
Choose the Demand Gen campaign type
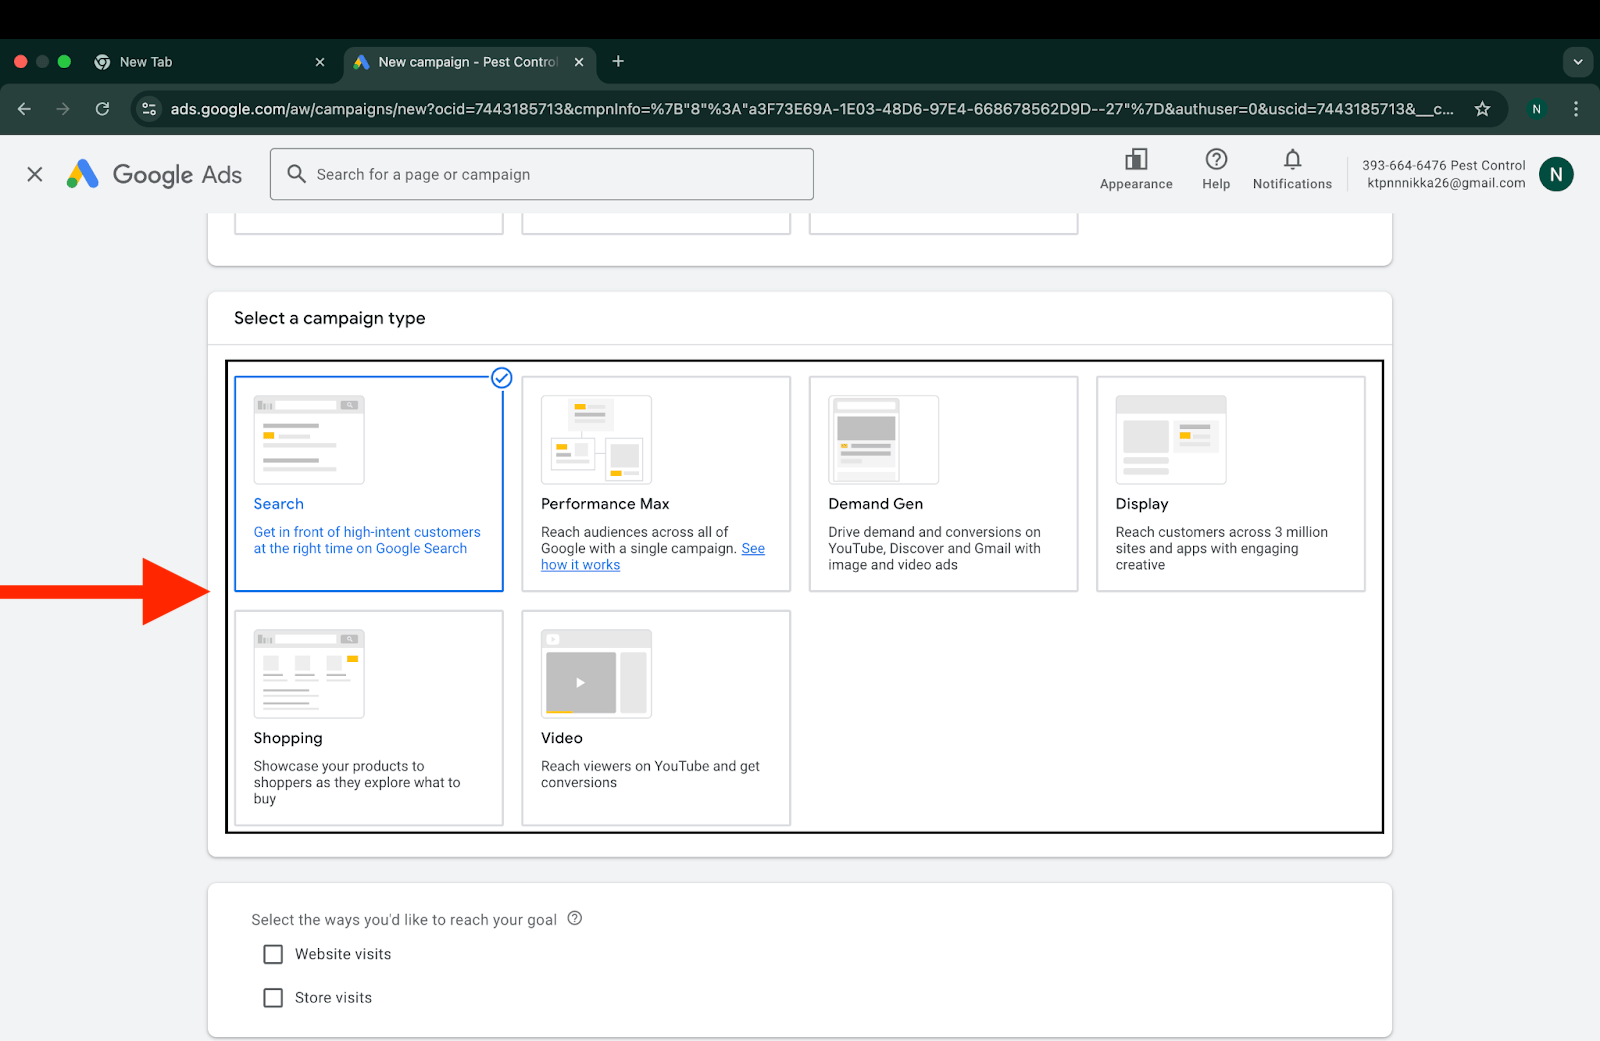click(x=943, y=484)
